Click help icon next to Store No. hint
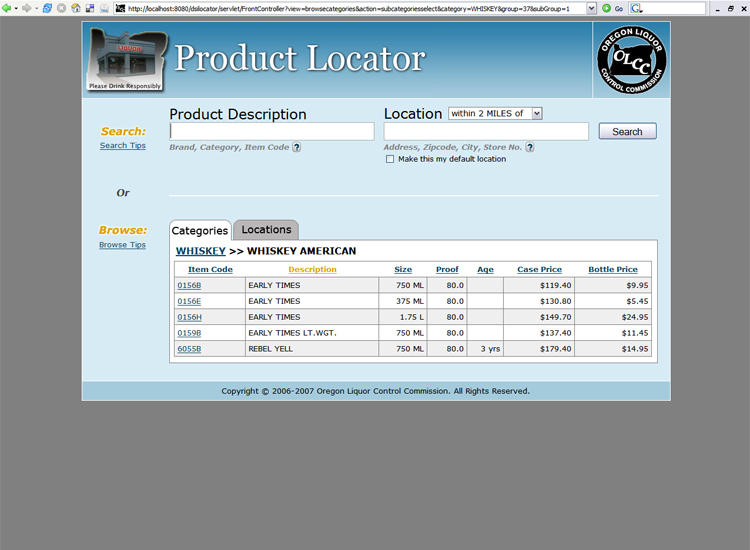The width and height of the screenshot is (750, 550). point(529,147)
